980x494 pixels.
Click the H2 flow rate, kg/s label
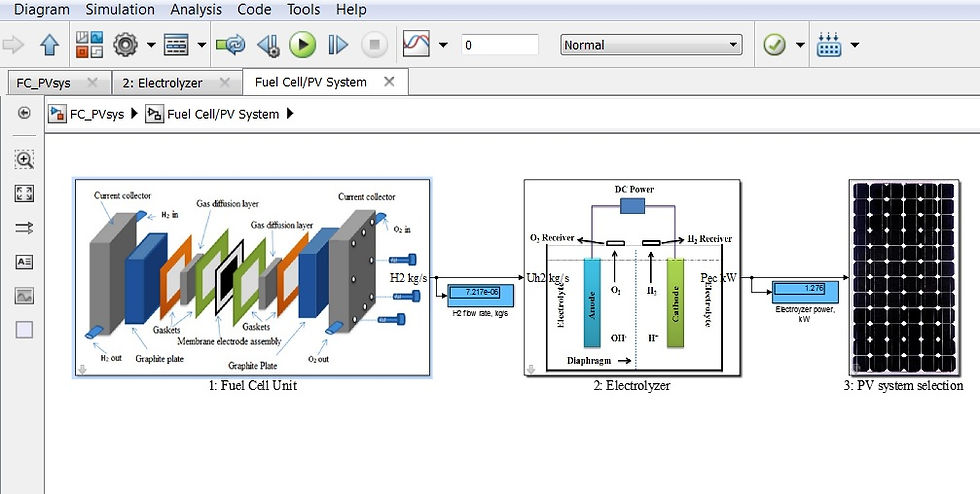pos(480,313)
